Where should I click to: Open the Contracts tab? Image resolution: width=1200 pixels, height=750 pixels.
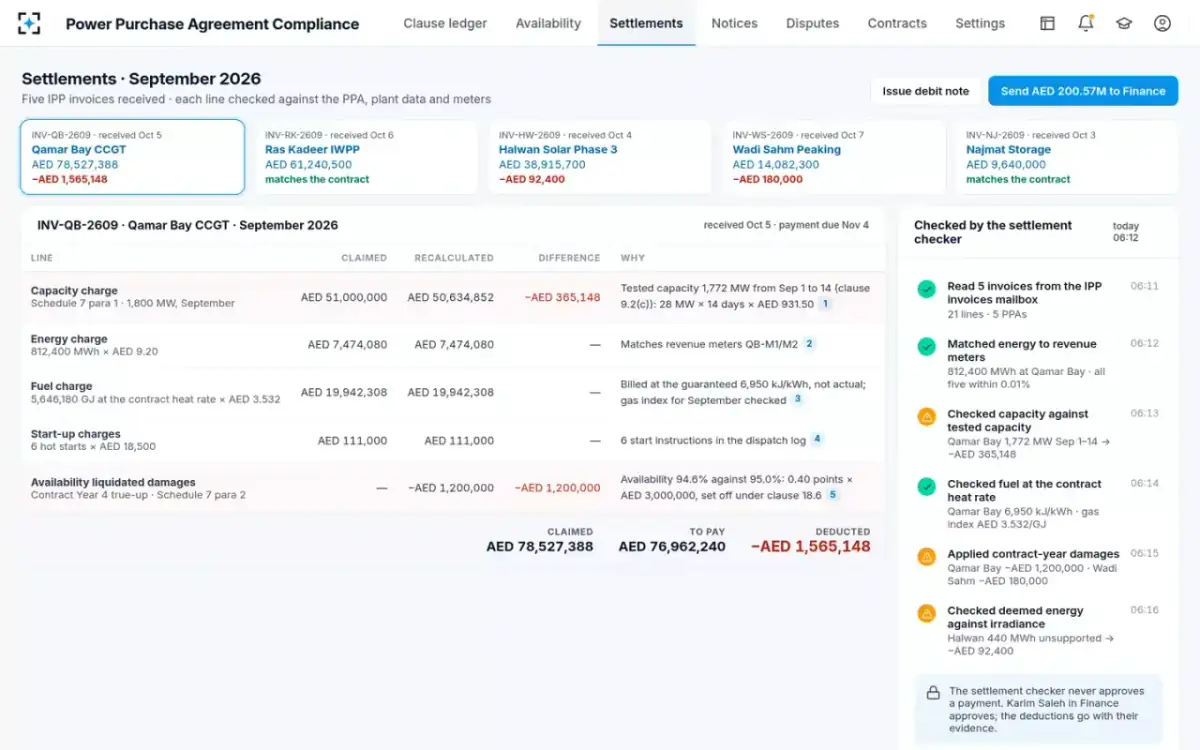point(897,23)
